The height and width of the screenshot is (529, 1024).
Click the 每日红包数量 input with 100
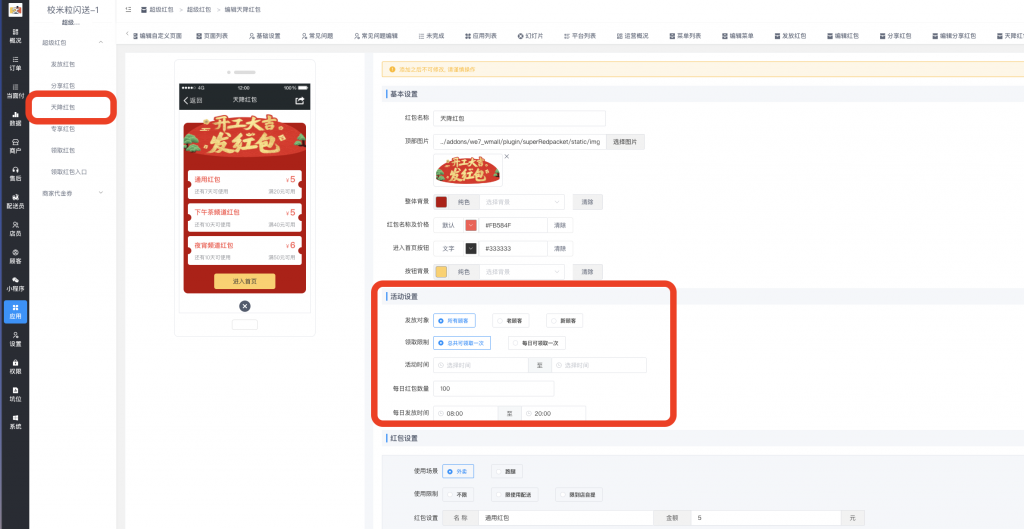point(493,389)
